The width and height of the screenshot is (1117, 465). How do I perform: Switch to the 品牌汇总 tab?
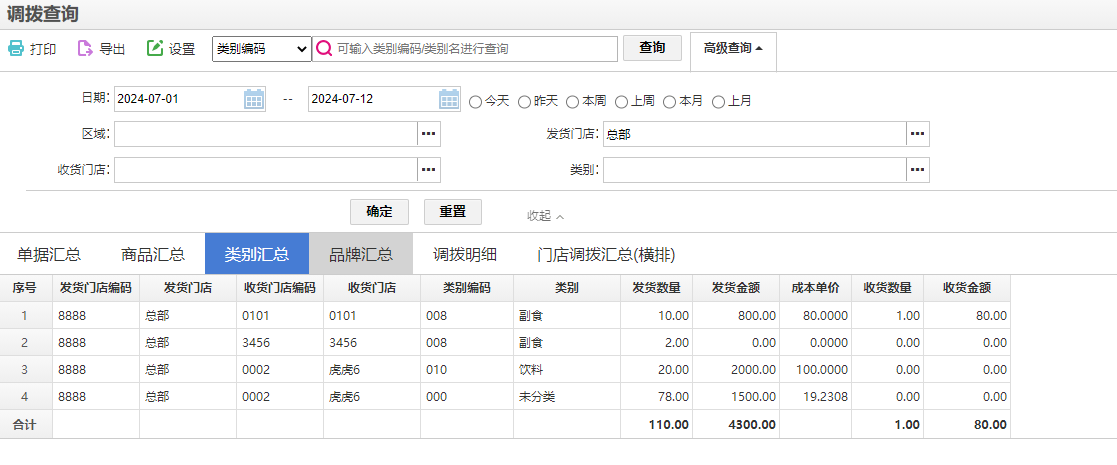(x=361, y=254)
